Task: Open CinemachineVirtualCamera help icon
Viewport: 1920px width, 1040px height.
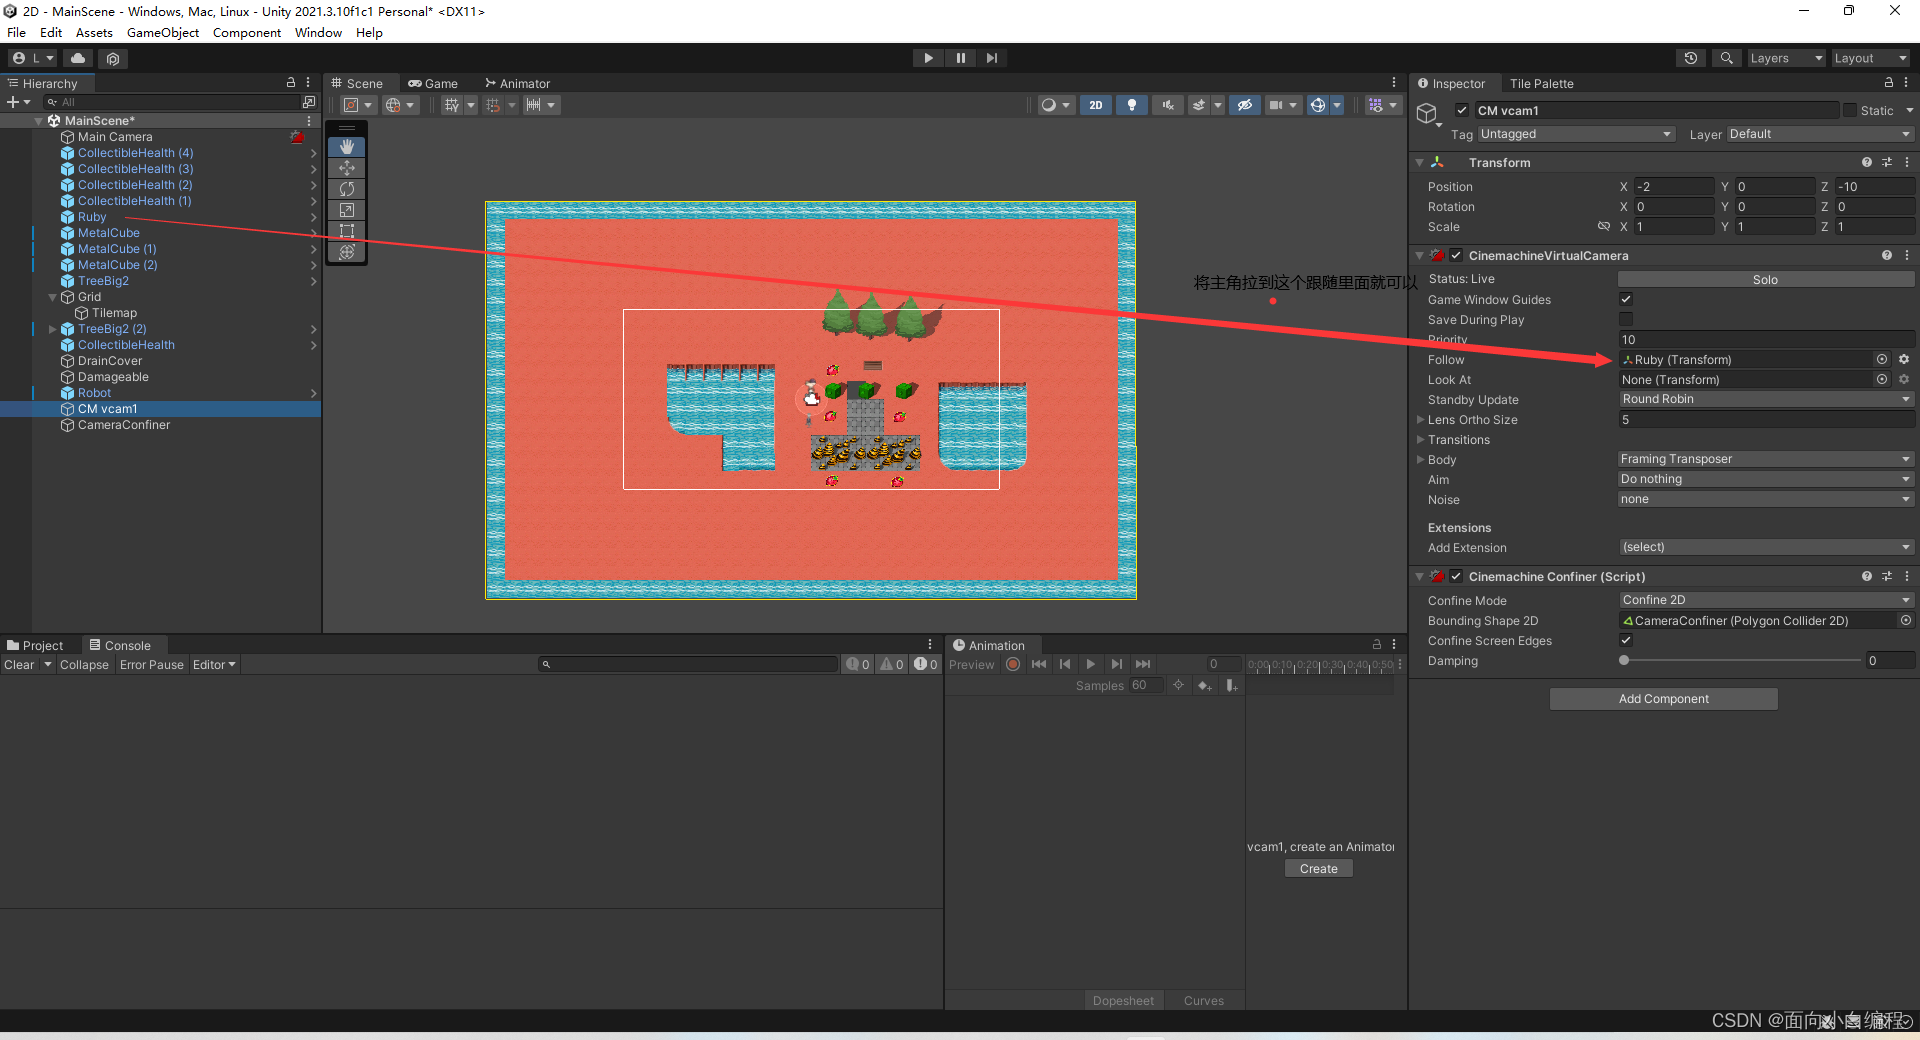Action: (x=1887, y=255)
